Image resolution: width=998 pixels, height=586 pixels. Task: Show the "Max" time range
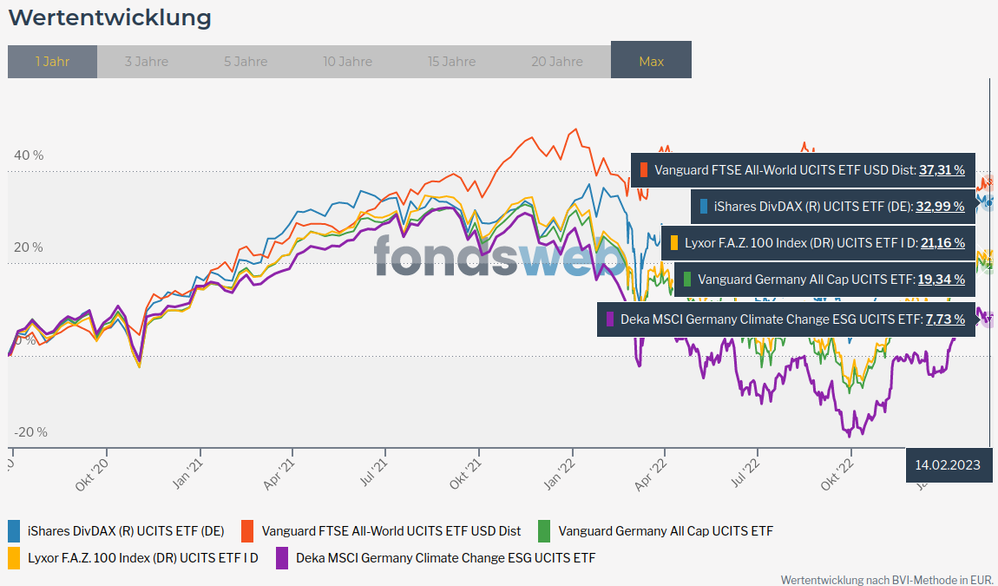pyautogui.click(x=651, y=61)
